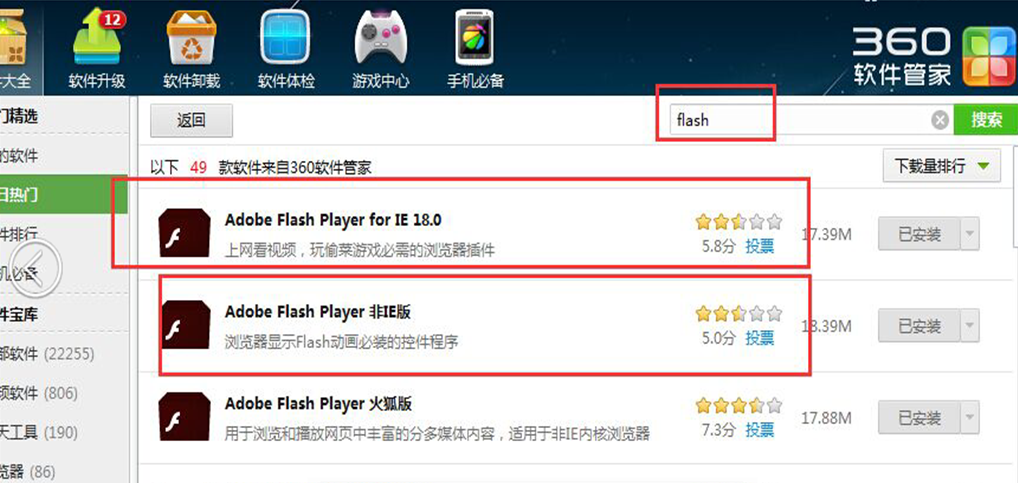1018x483 pixels.
Task: Click the green 搜索 search button
Action: [x=986, y=120]
